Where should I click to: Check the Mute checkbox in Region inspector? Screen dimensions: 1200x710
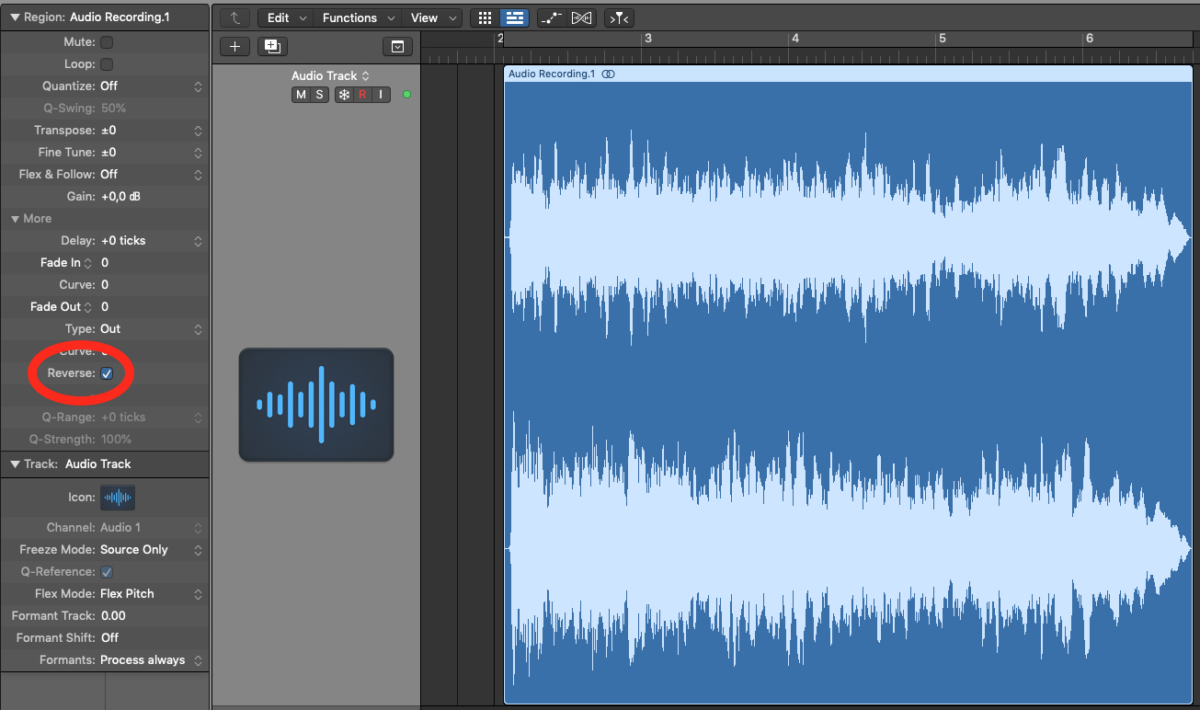click(x=107, y=42)
